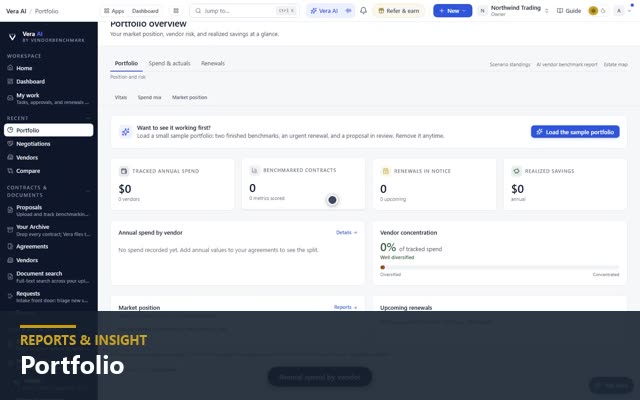Open the Vera AI assistant button
This screenshot has height=400, width=640.
(x=324, y=11)
